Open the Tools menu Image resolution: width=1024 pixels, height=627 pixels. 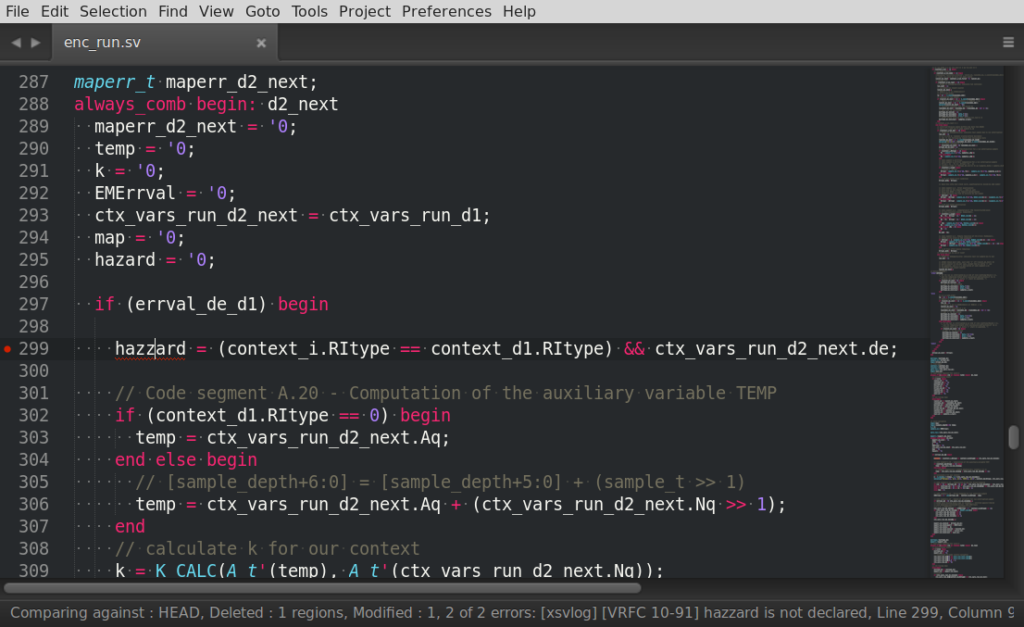[x=309, y=11]
